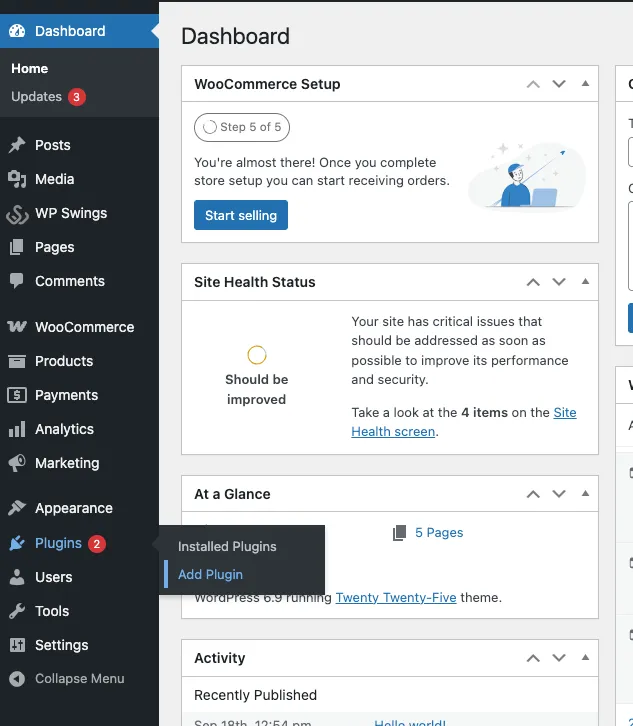Open the Media menu
The height and width of the screenshot is (726, 633).
click(55, 179)
